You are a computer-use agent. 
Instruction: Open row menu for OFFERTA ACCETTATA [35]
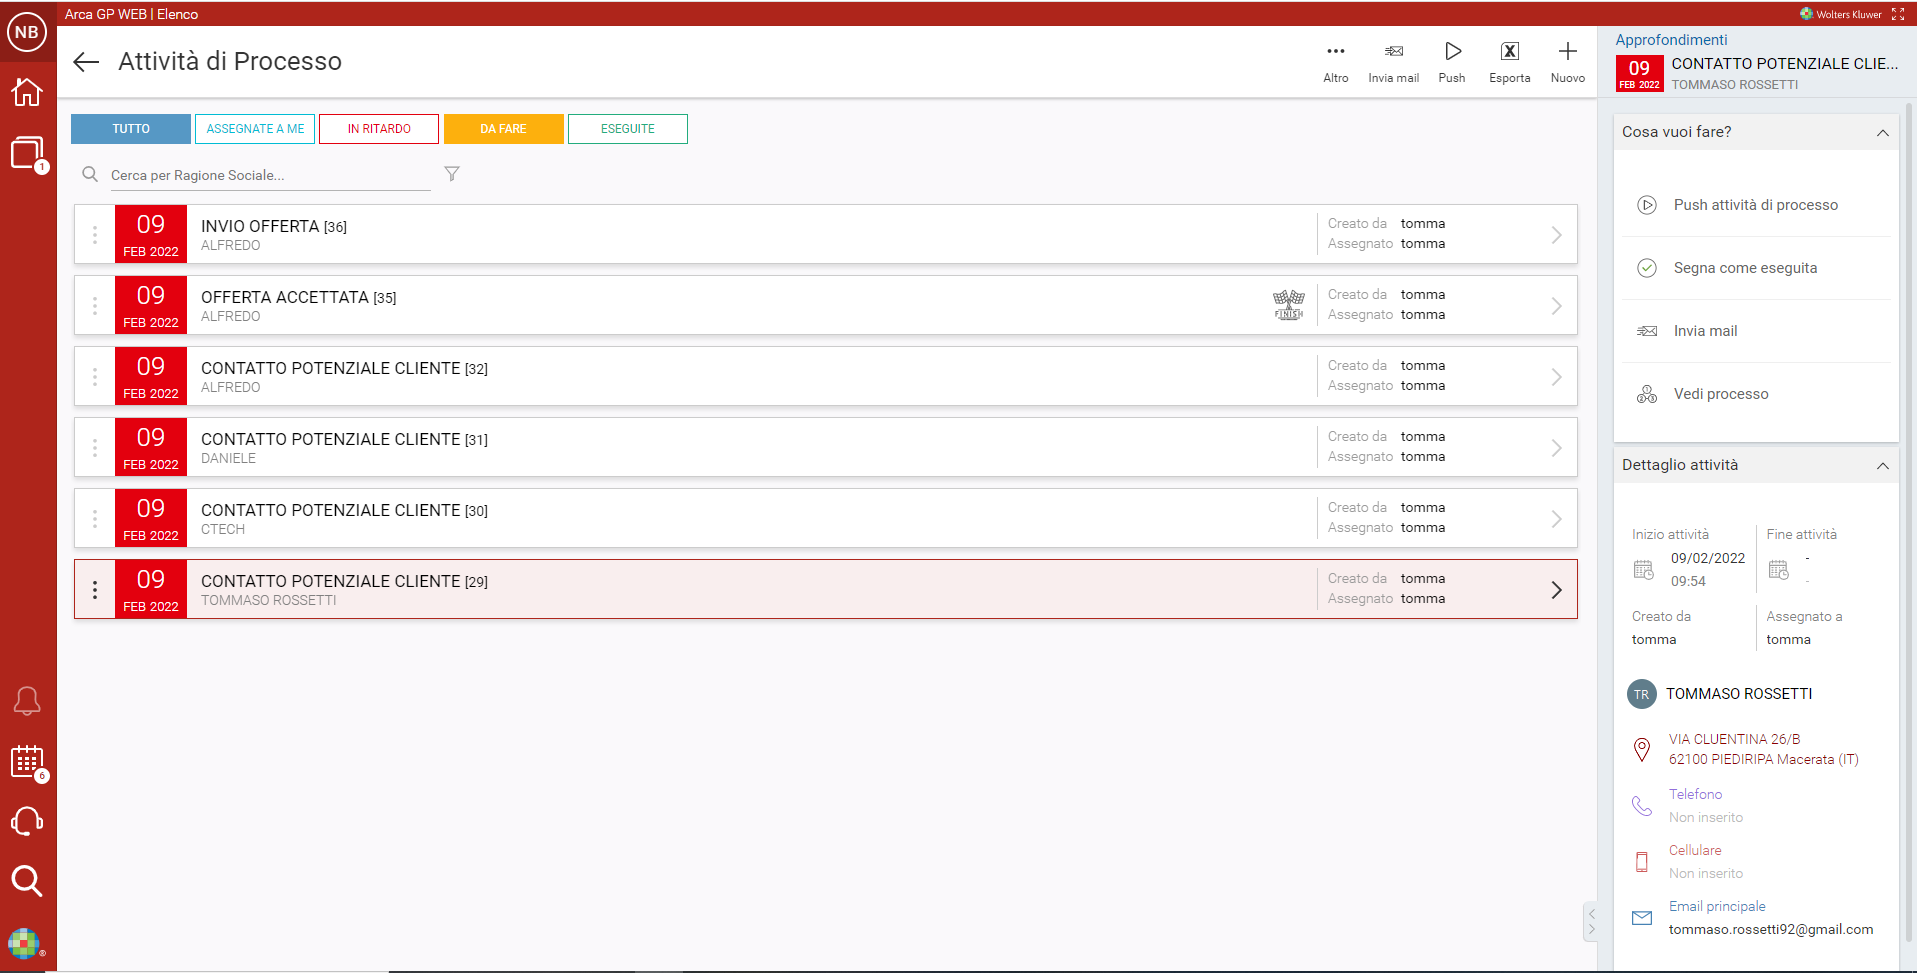(95, 306)
